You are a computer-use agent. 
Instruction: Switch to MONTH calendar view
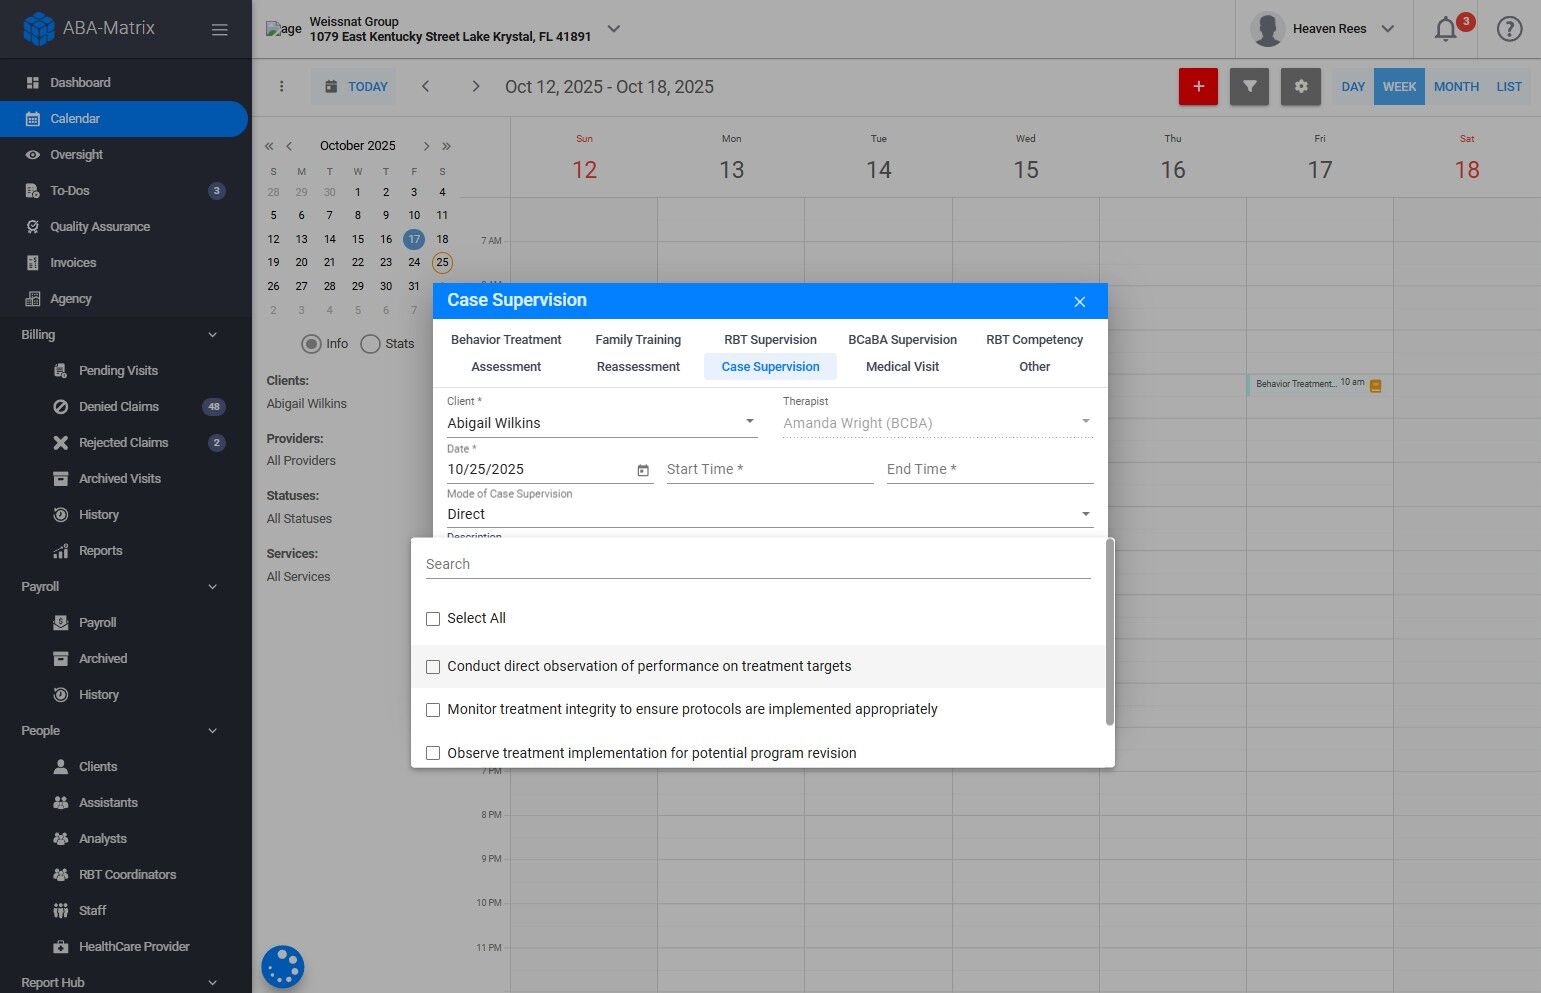click(1455, 87)
